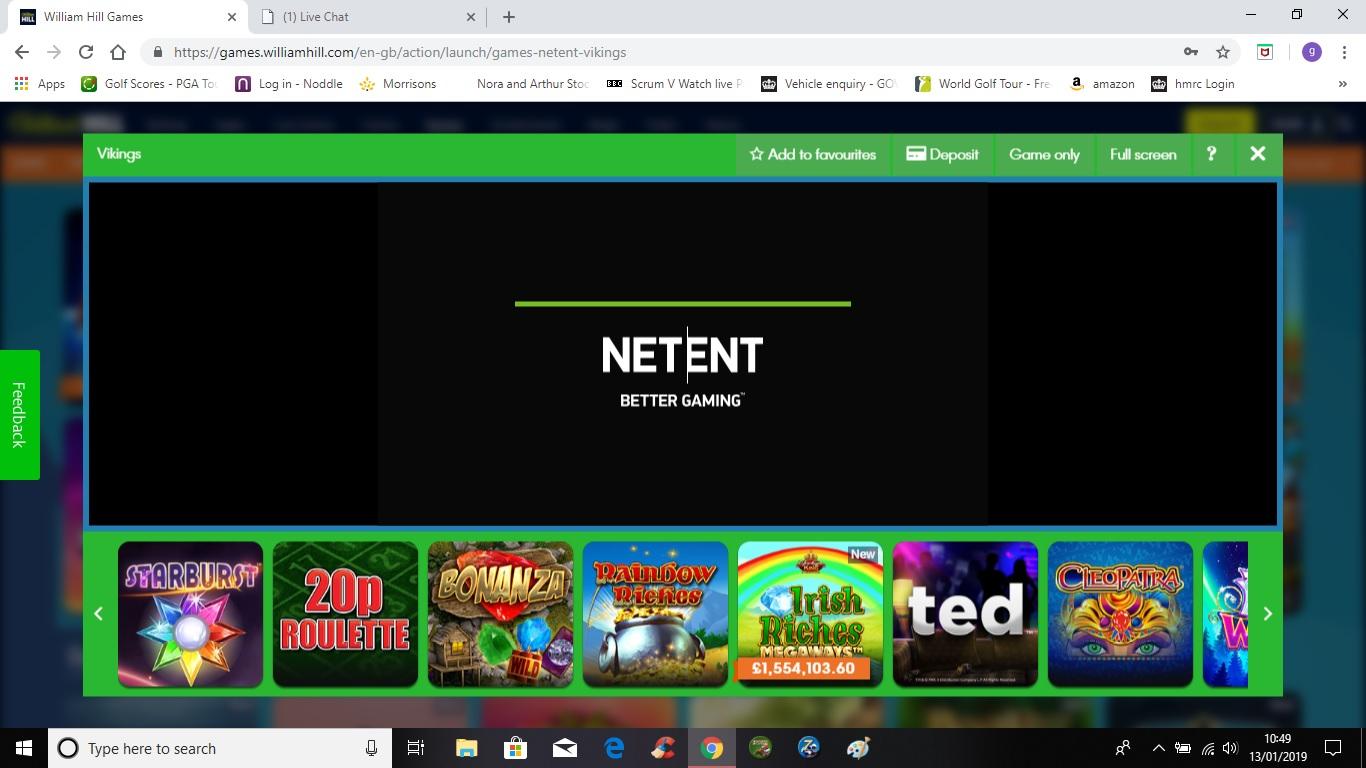Screen dimensions: 1366x768
Task: Open the taskbar clock and date
Action: (x=1277, y=748)
